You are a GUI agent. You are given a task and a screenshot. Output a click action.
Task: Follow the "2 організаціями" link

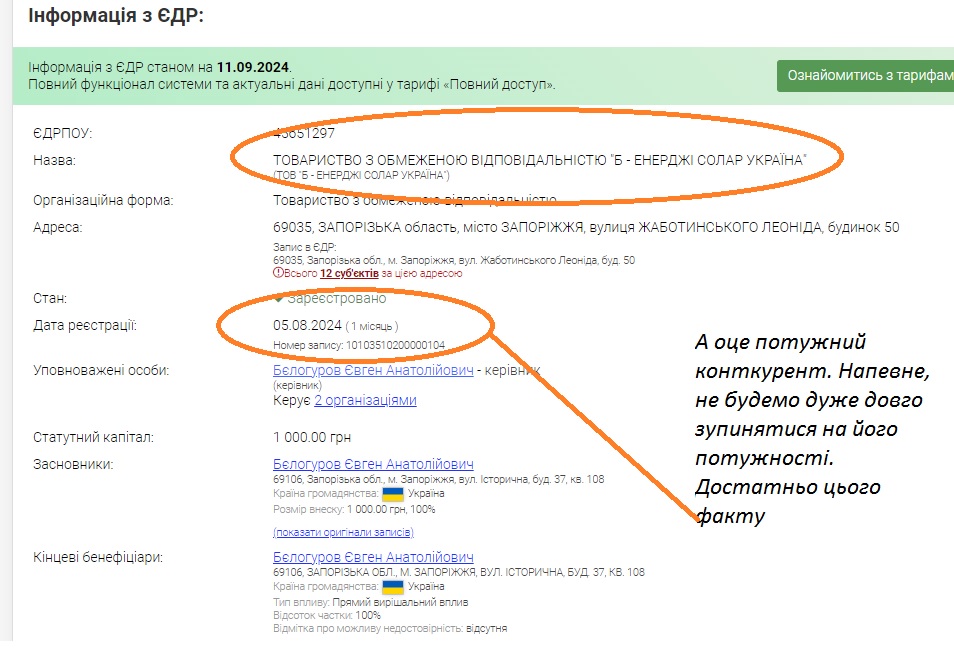point(365,400)
